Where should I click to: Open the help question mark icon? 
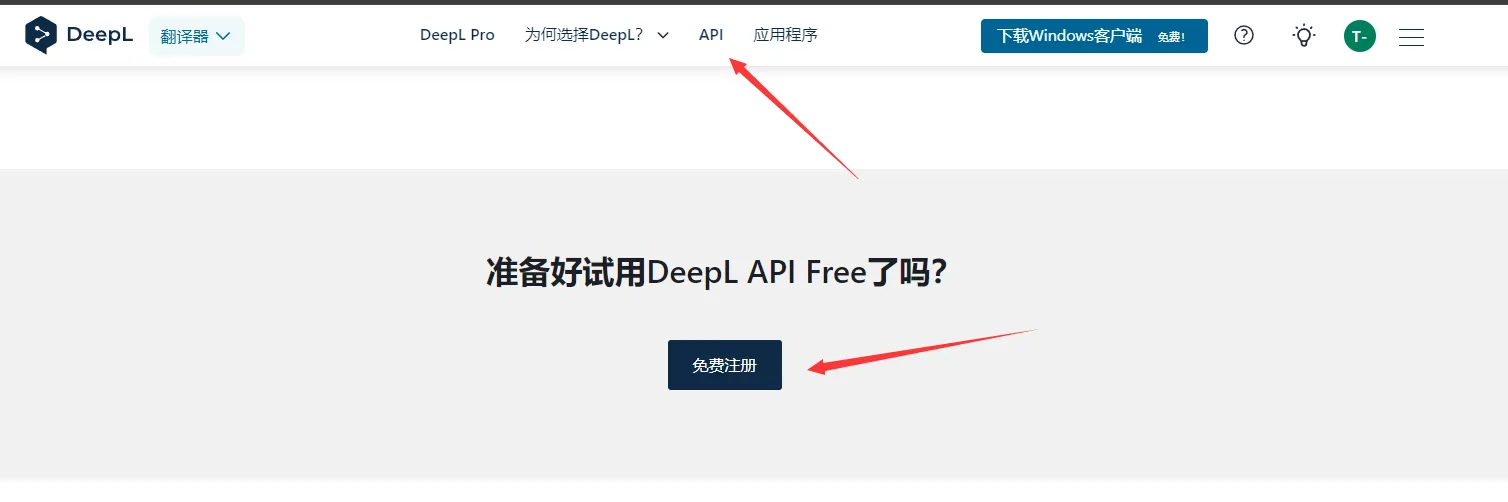pos(1244,36)
